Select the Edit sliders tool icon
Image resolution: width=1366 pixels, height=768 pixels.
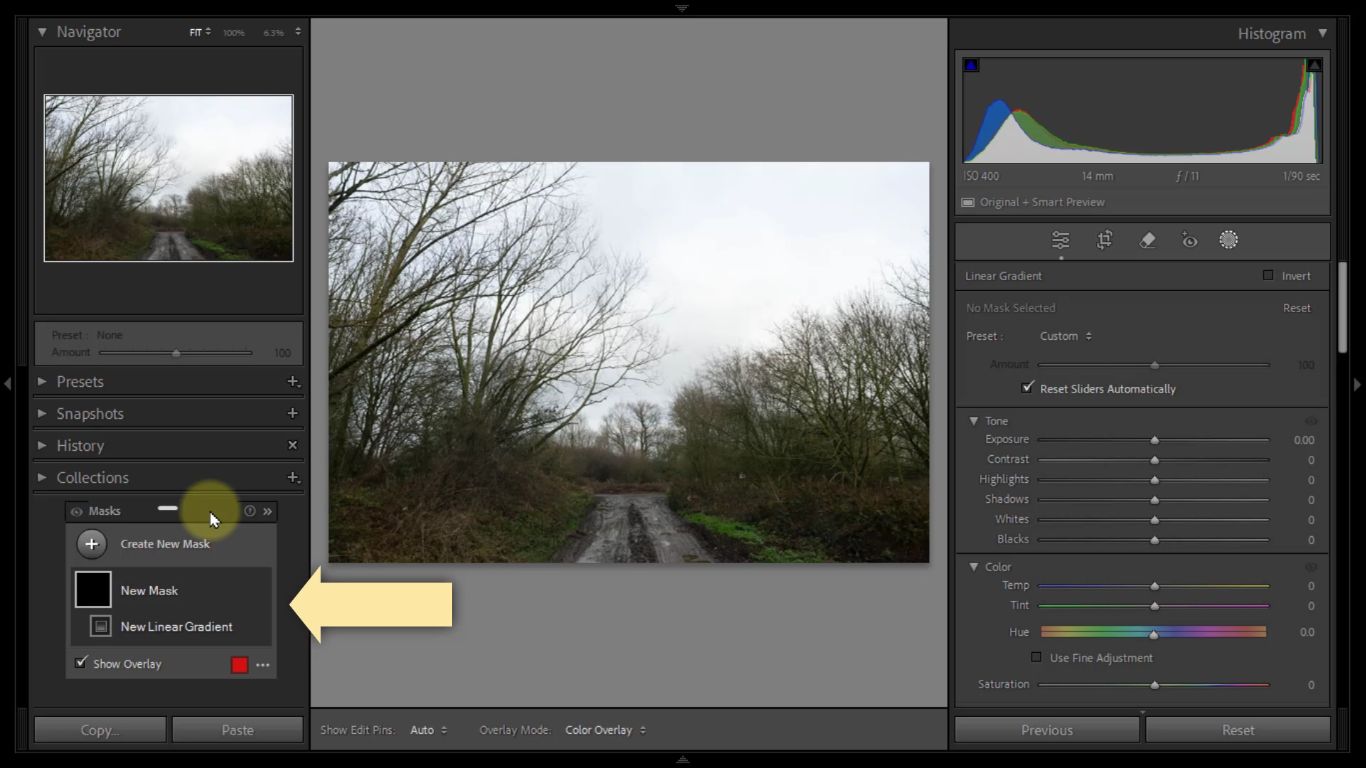(x=1060, y=240)
